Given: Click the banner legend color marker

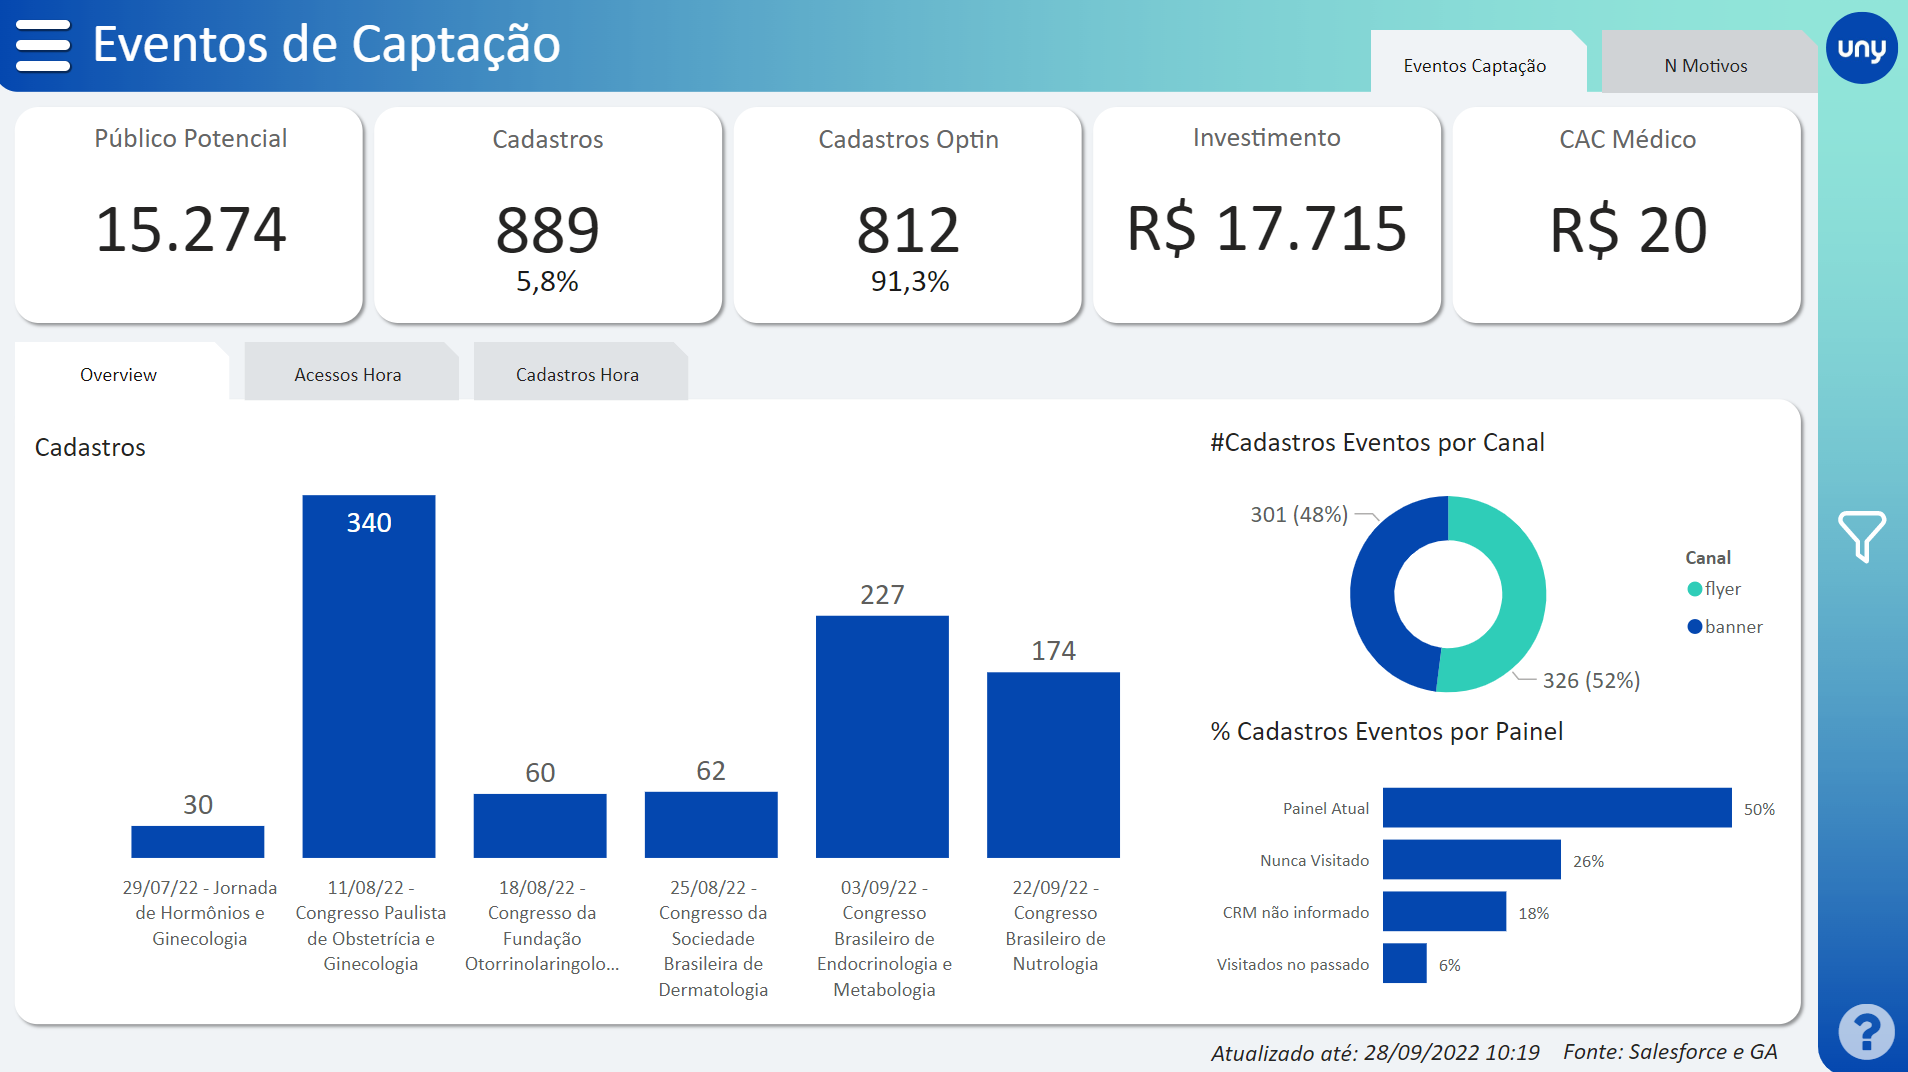Looking at the screenshot, I should [x=1694, y=627].
